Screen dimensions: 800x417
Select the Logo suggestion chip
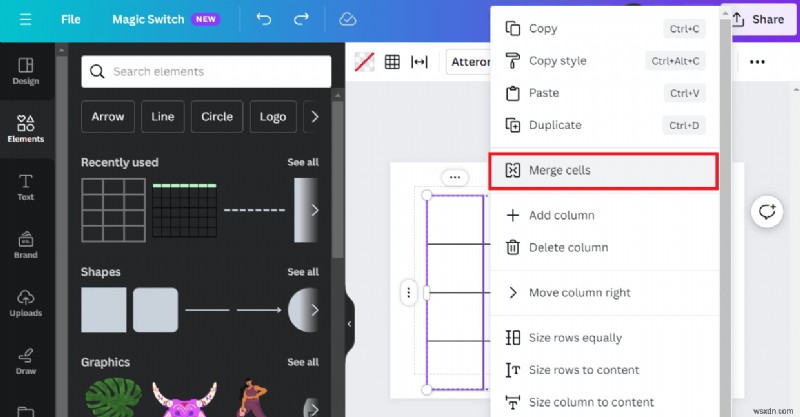273,116
